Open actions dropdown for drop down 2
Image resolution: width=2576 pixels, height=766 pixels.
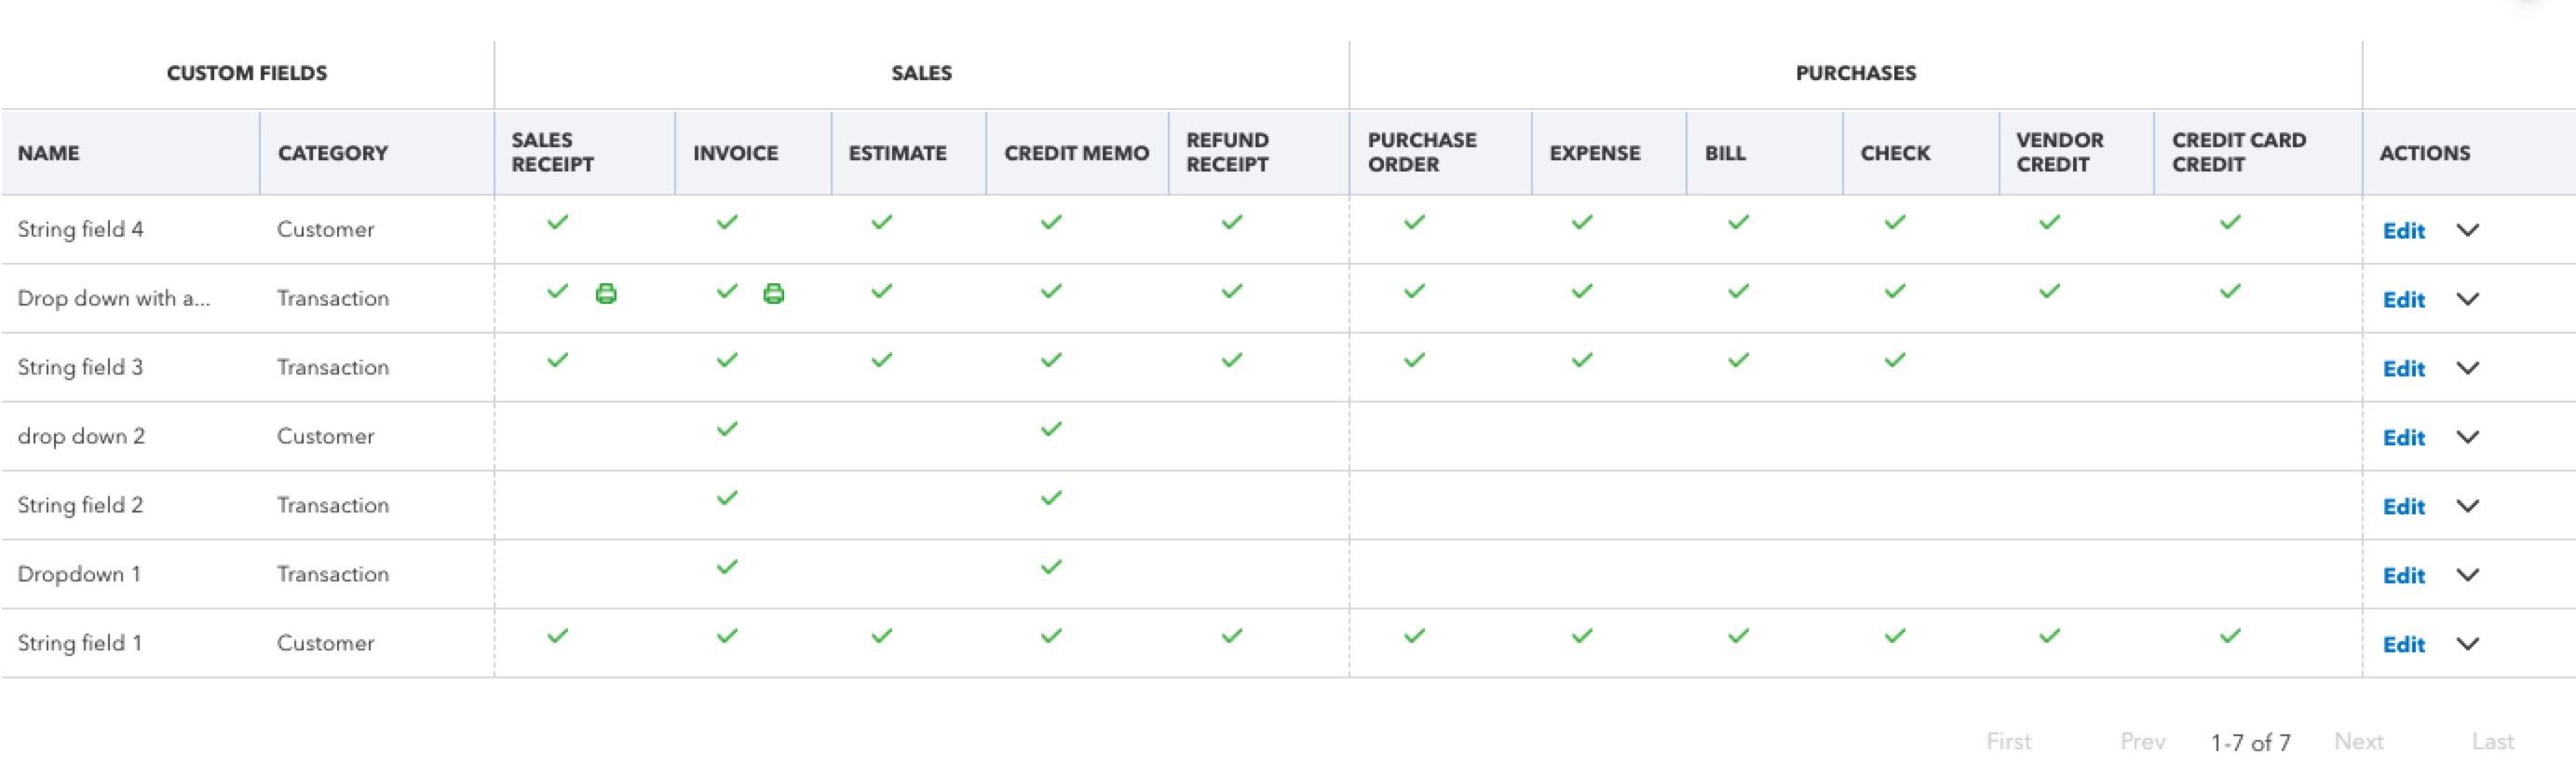pos(2467,437)
